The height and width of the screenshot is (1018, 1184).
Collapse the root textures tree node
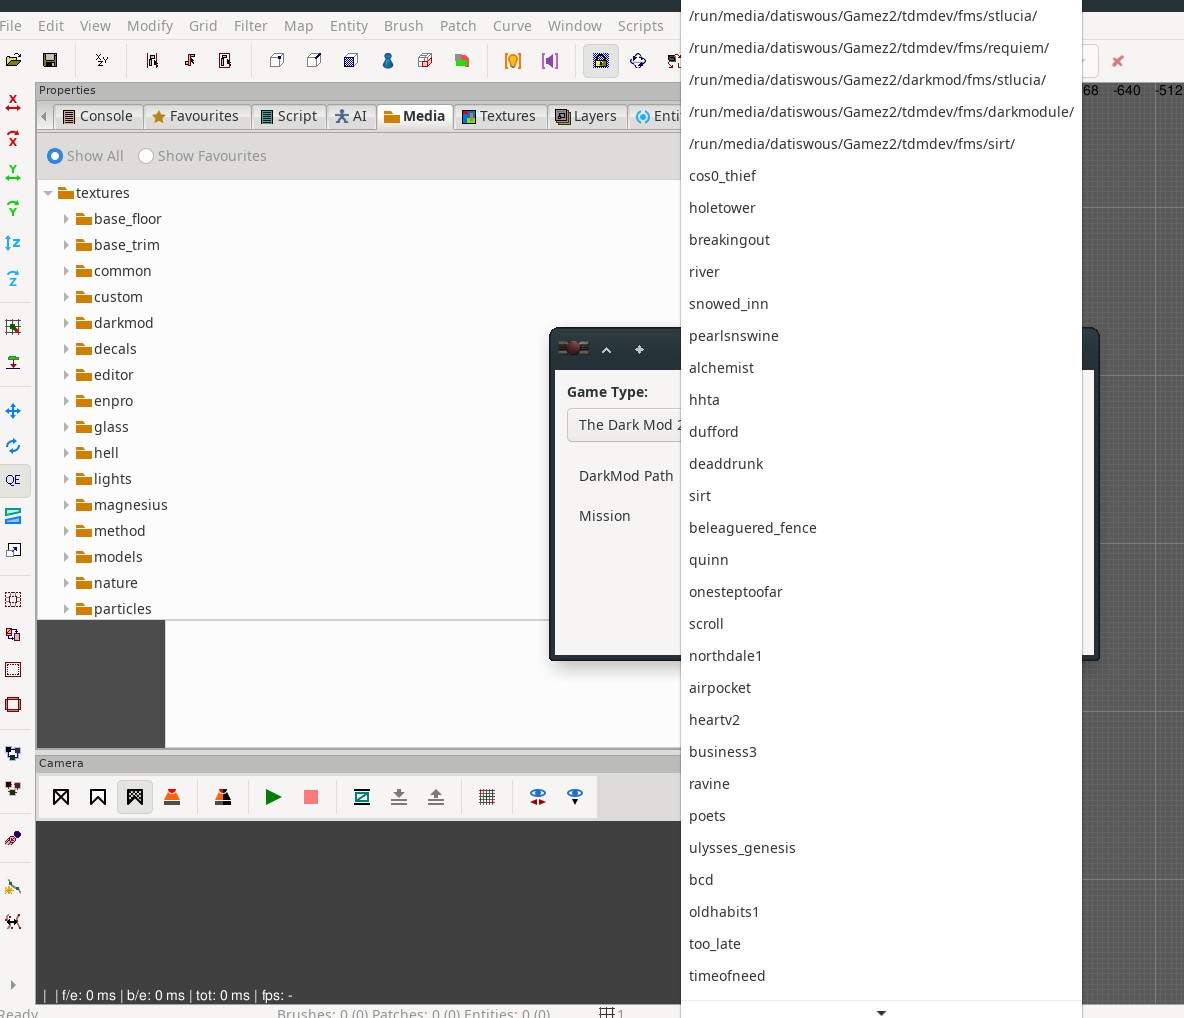[48, 193]
